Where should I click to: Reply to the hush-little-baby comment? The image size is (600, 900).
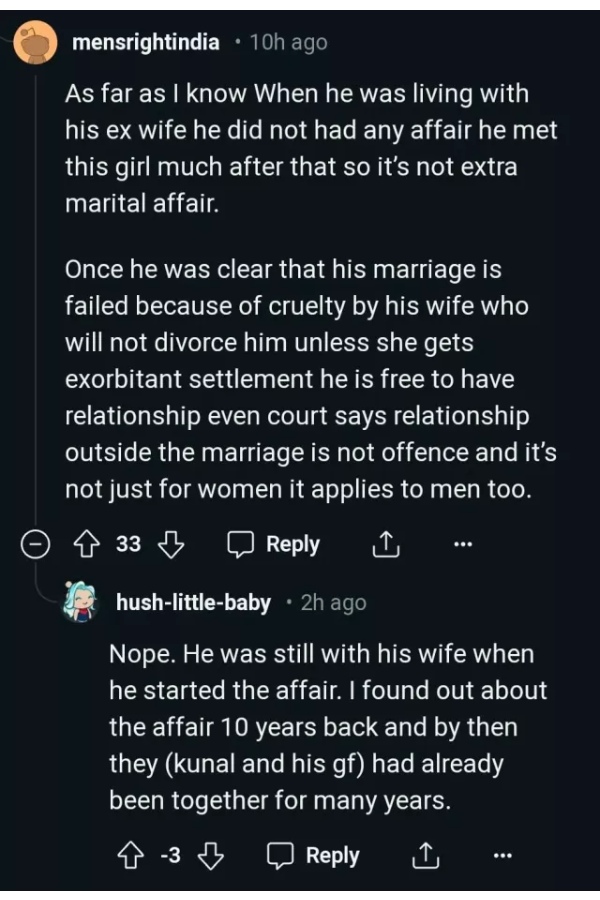315,856
